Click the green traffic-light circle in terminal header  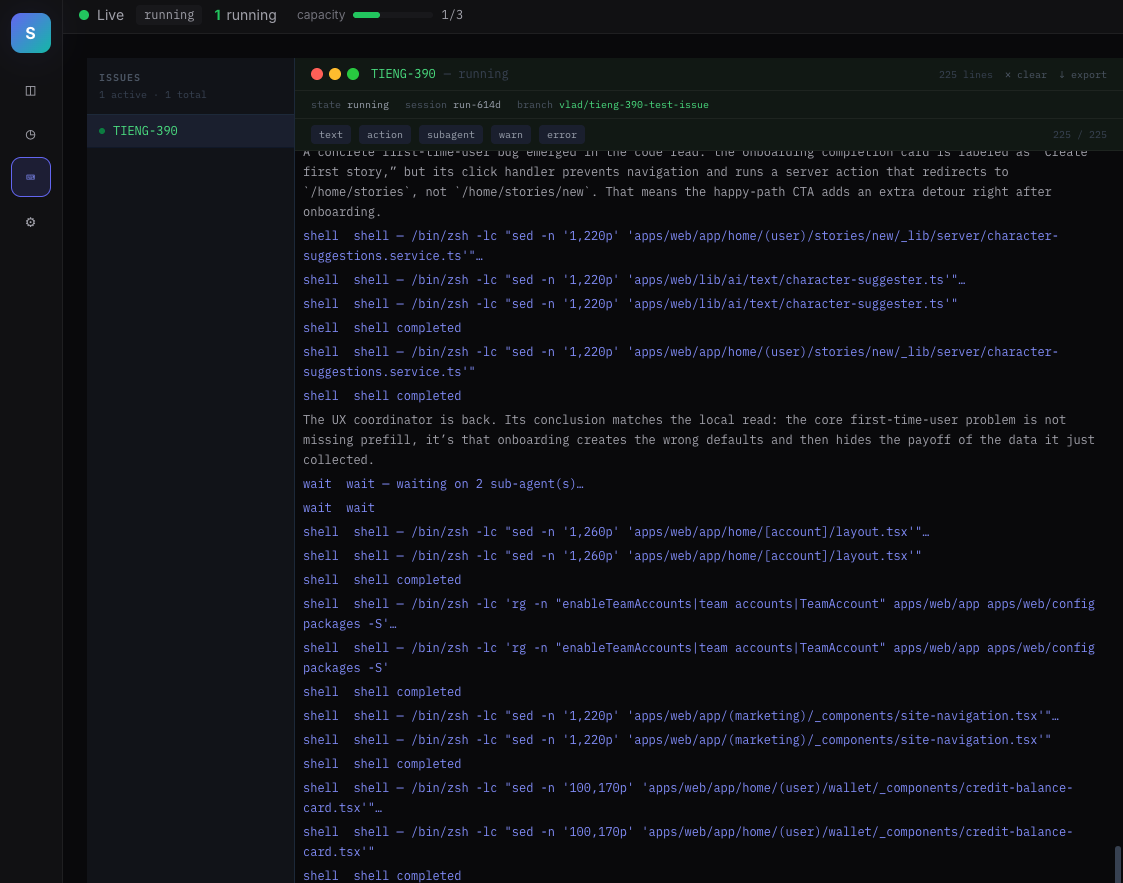pyautogui.click(x=352, y=73)
